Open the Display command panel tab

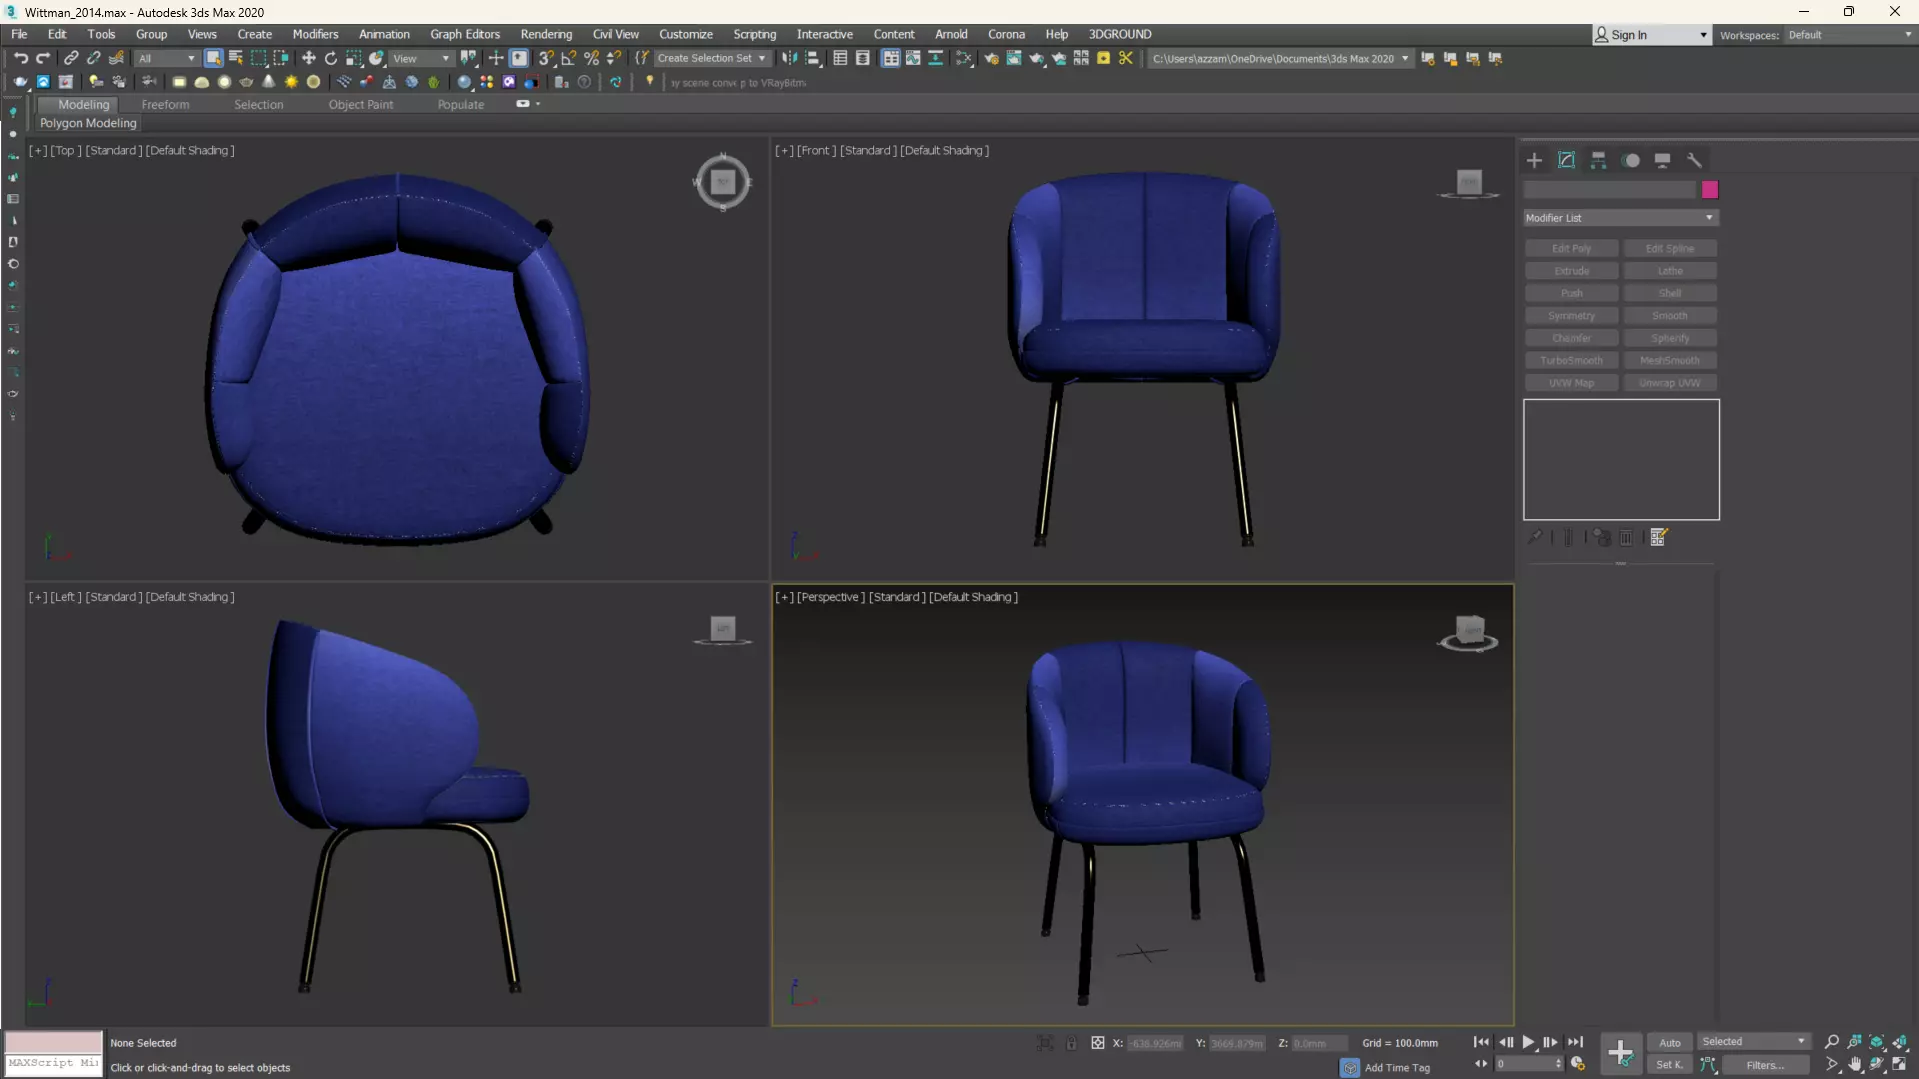tap(1662, 160)
